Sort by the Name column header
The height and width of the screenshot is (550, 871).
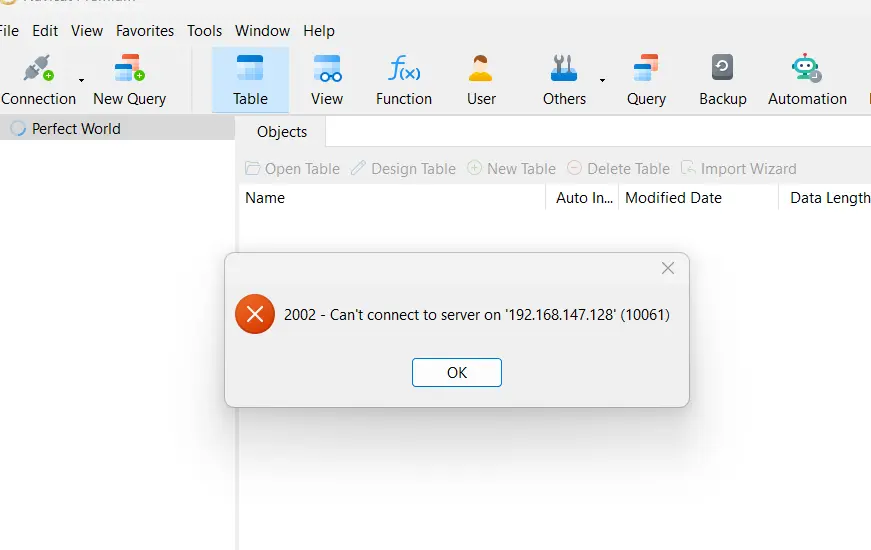[x=392, y=198]
